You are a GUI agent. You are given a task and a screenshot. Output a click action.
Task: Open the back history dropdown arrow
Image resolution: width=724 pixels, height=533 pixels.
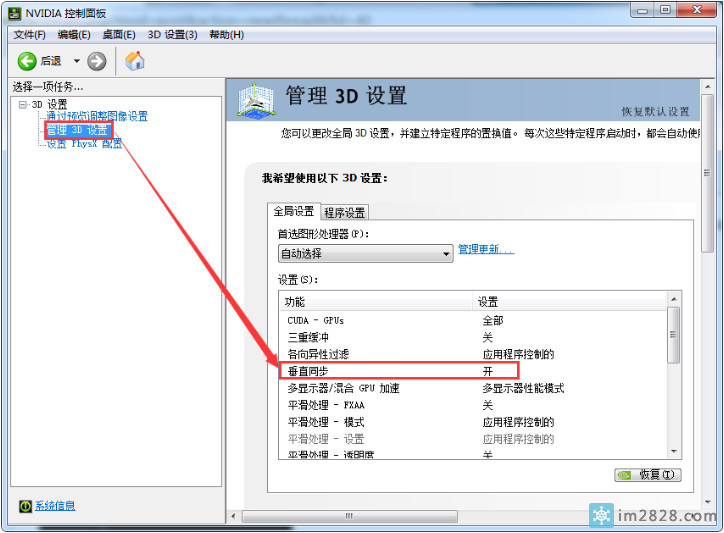[77, 61]
